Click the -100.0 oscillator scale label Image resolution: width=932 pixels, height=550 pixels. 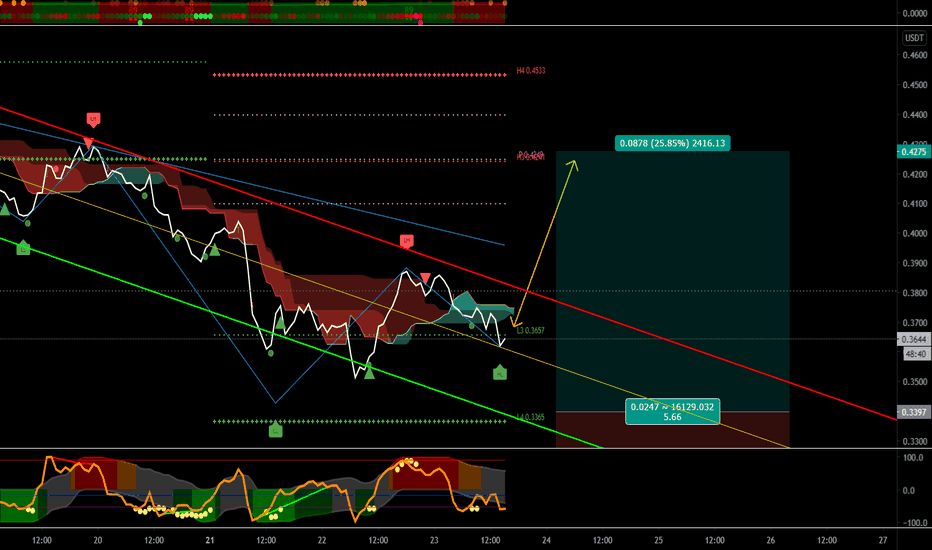tap(913, 523)
